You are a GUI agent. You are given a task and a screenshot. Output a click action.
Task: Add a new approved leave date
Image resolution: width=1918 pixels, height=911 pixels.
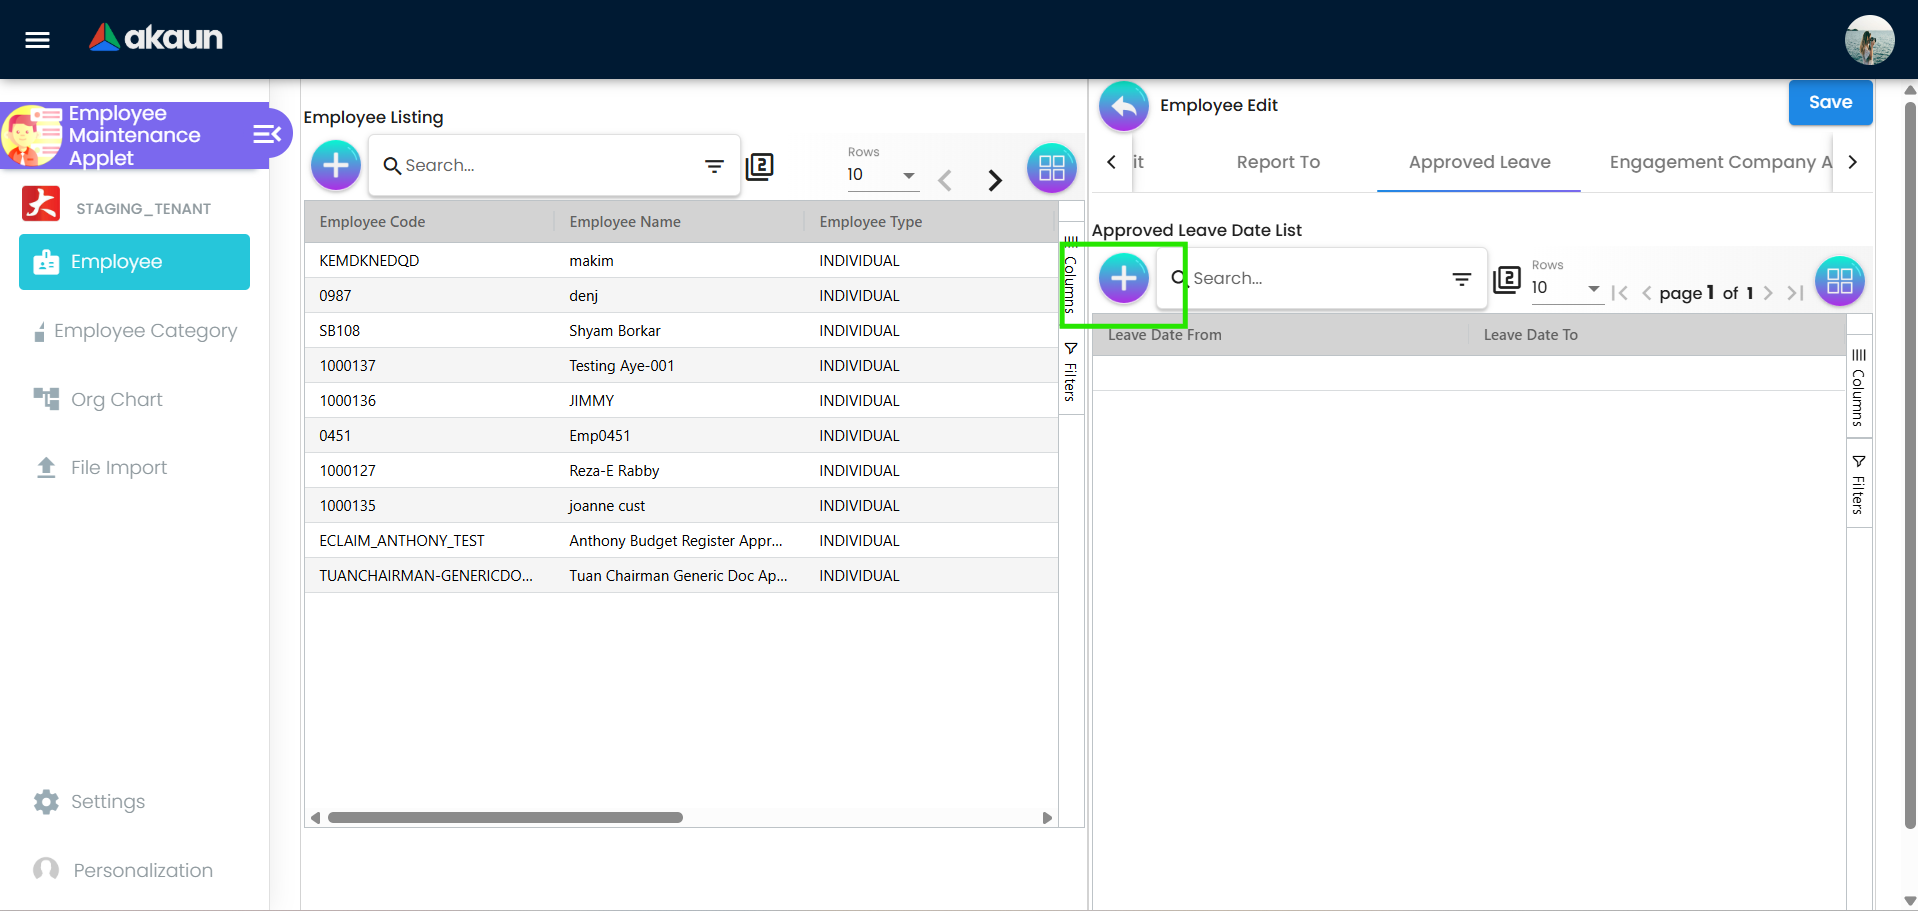point(1123,278)
